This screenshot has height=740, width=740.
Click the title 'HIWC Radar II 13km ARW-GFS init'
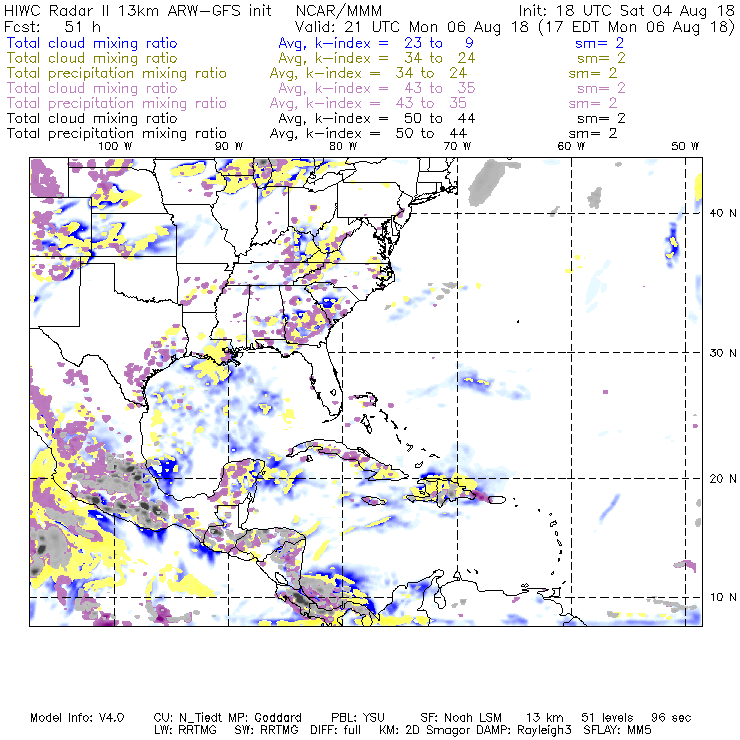(x=137, y=10)
